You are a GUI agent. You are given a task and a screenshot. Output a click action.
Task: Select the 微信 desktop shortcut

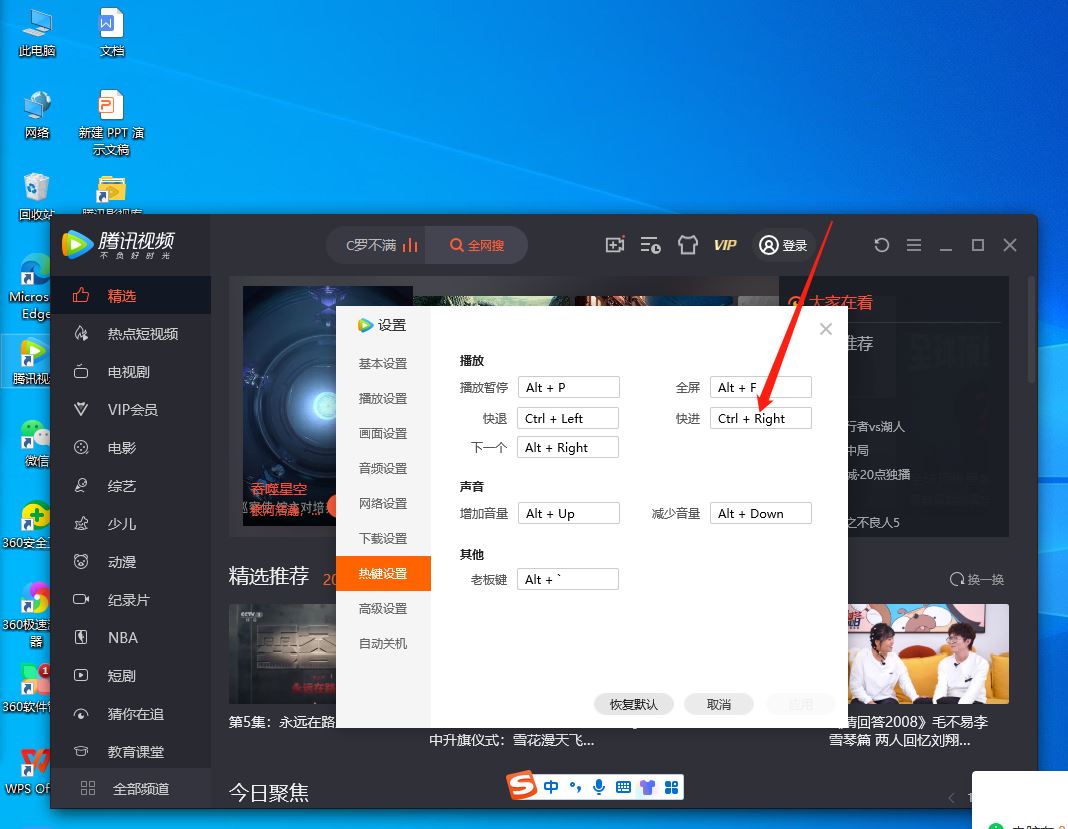click(x=34, y=444)
